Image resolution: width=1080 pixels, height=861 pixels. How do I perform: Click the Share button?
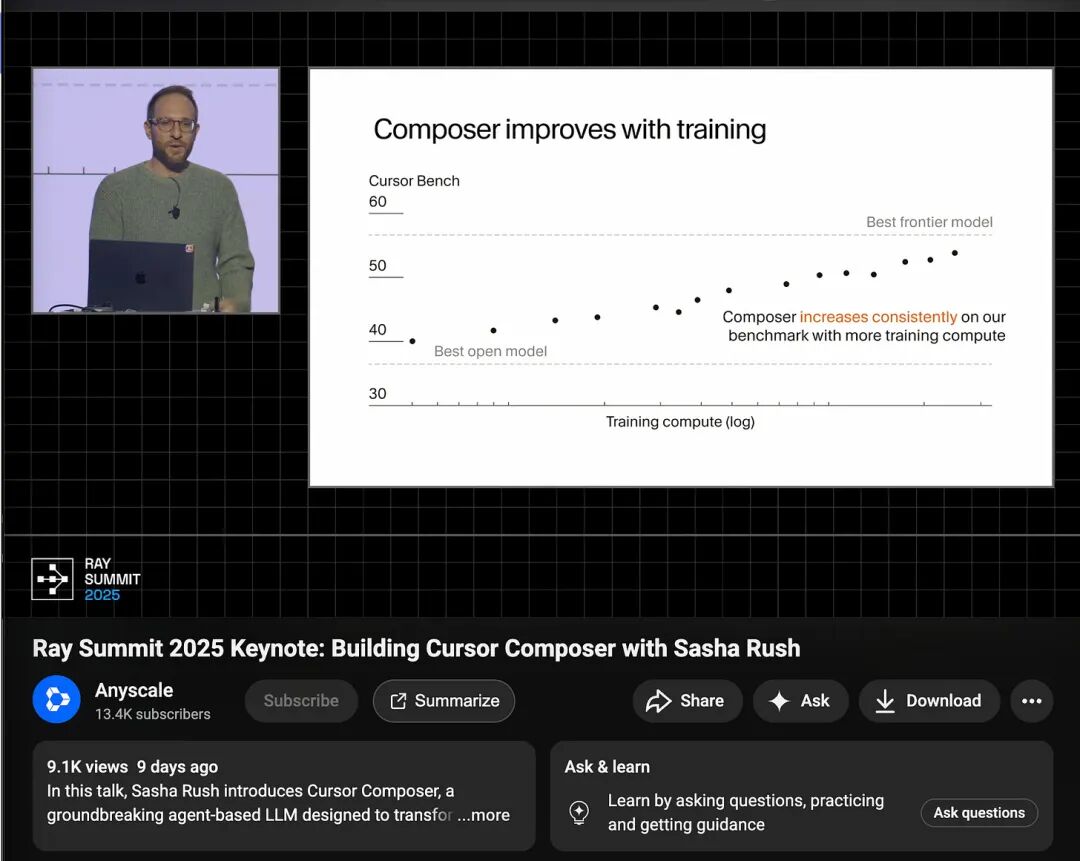tap(687, 700)
